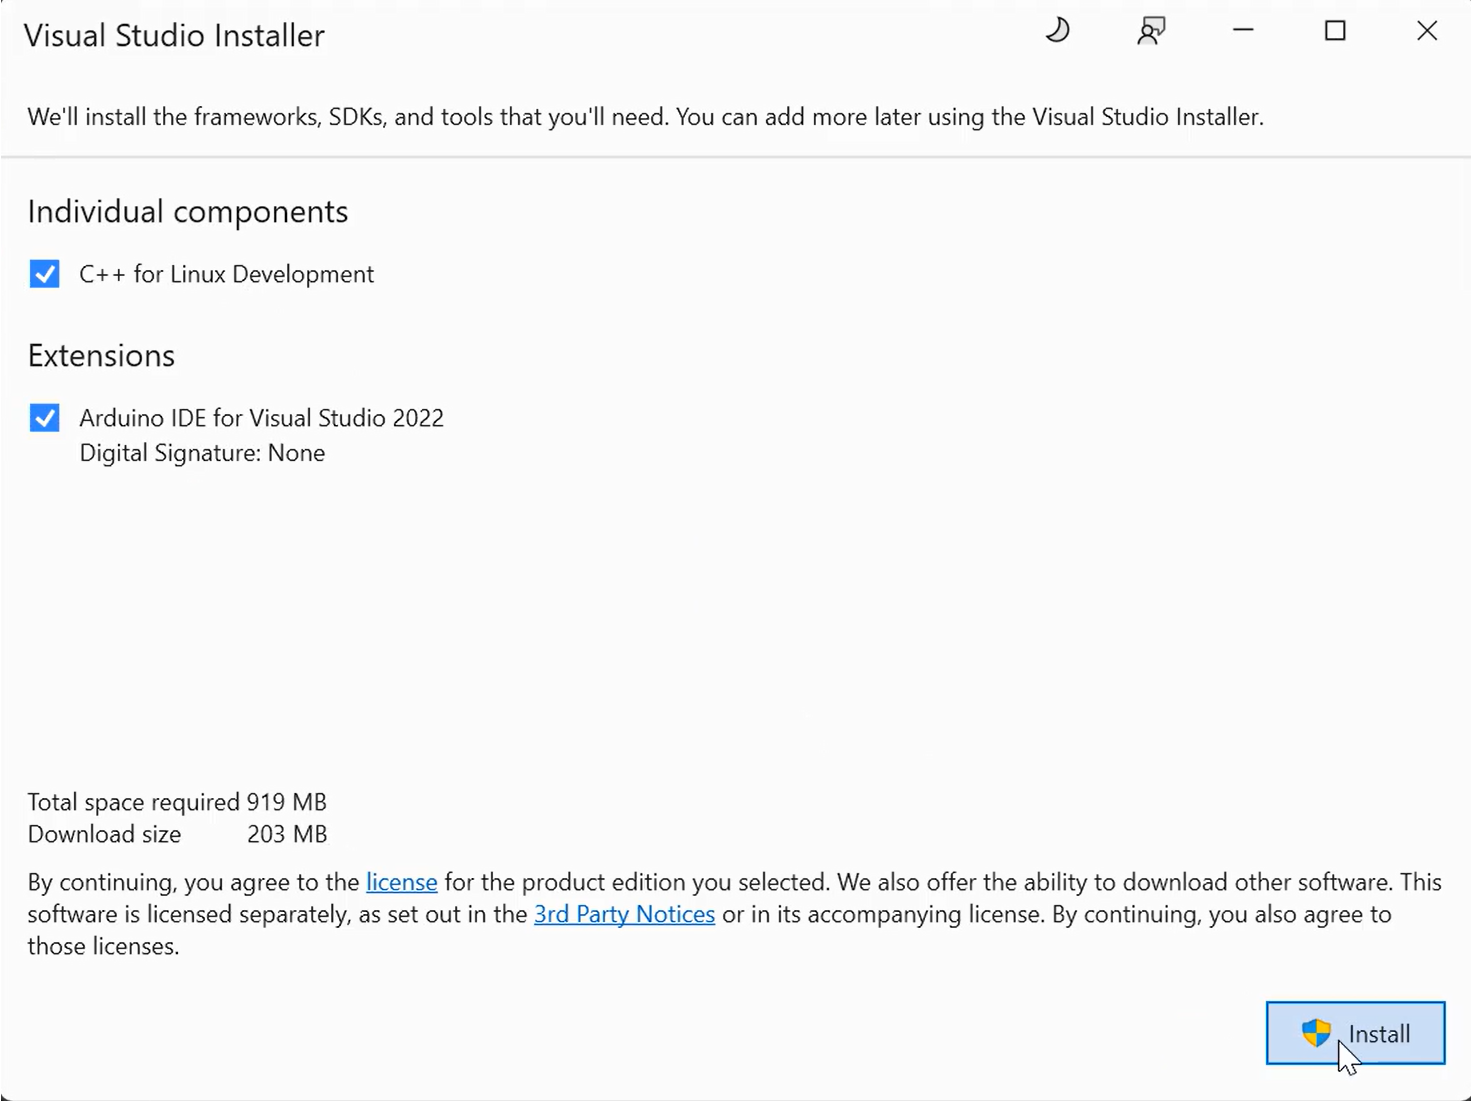Click the Visual Studio Installer title text
Viewport: 1471px width, 1101px height.
(174, 36)
